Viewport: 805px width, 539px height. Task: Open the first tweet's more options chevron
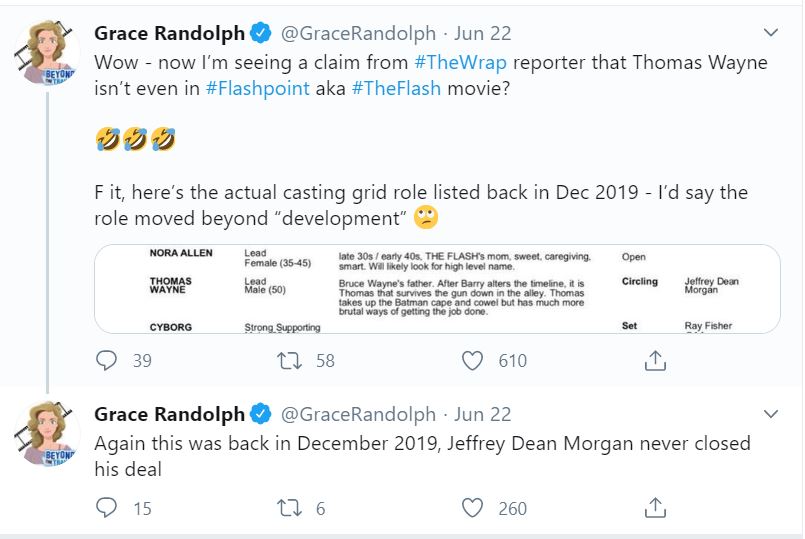pyautogui.click(x=770, y=34)
